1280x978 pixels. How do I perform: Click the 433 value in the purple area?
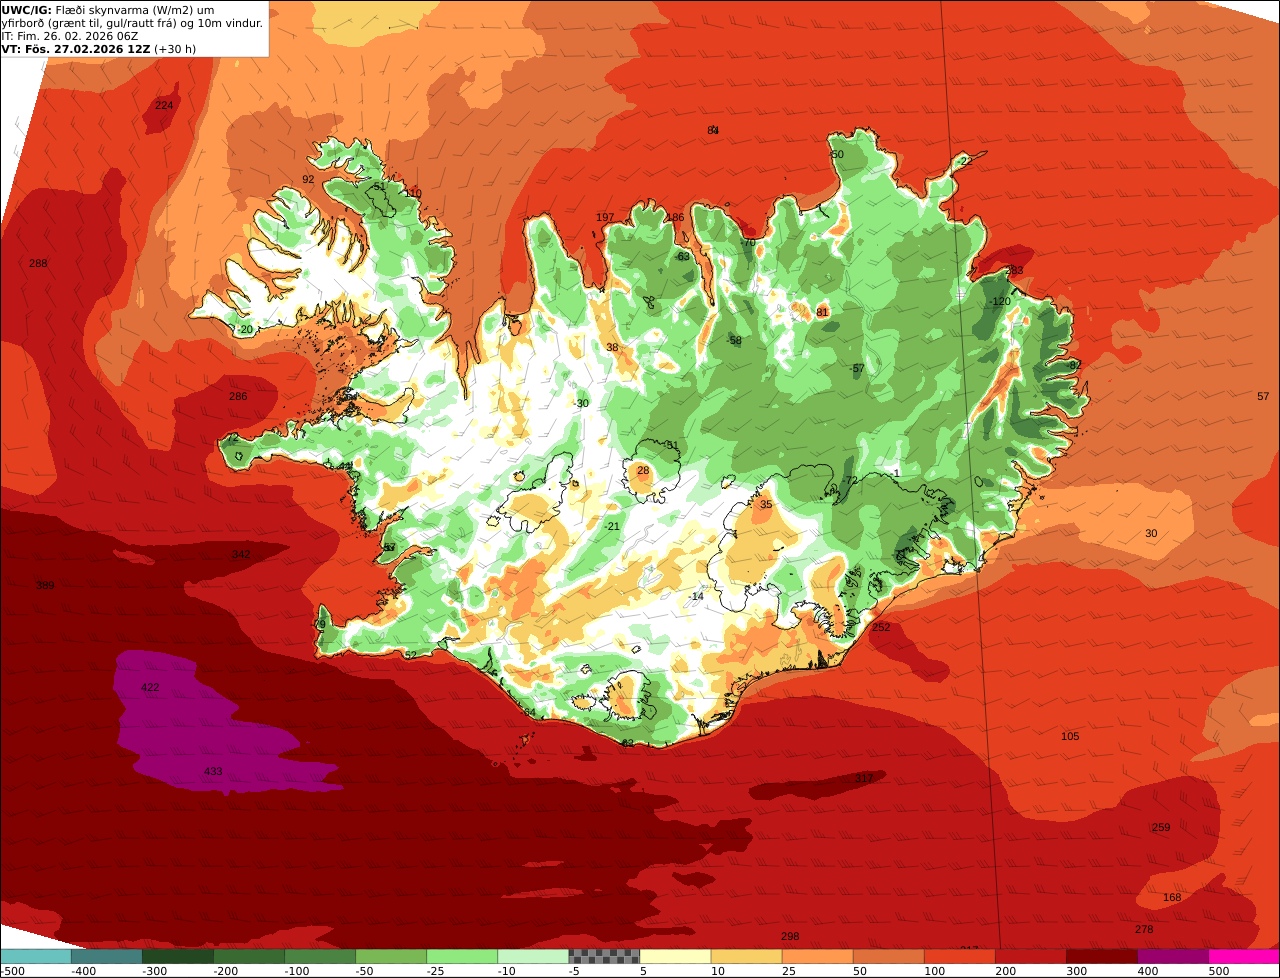pyautogui.click(x=213, y=772)
